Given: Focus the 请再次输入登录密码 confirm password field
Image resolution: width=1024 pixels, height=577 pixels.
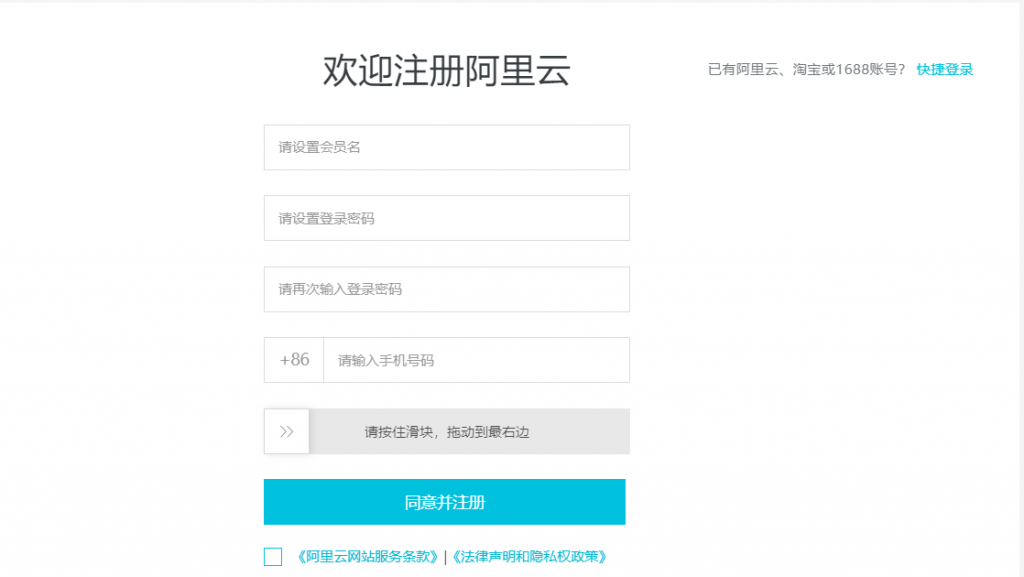Looking at the screenshot, I should [x=447, y=289].
